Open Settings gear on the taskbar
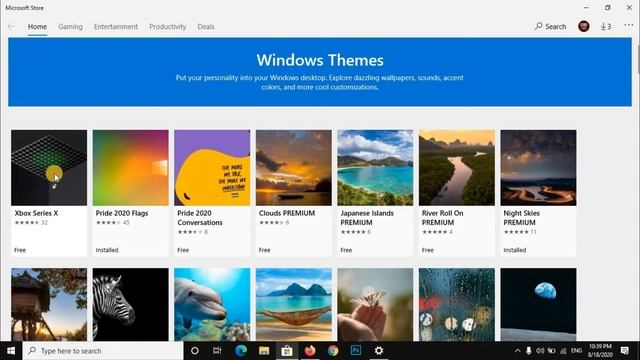The width and height of the screenshot is (640, 360). click(379, 351)
